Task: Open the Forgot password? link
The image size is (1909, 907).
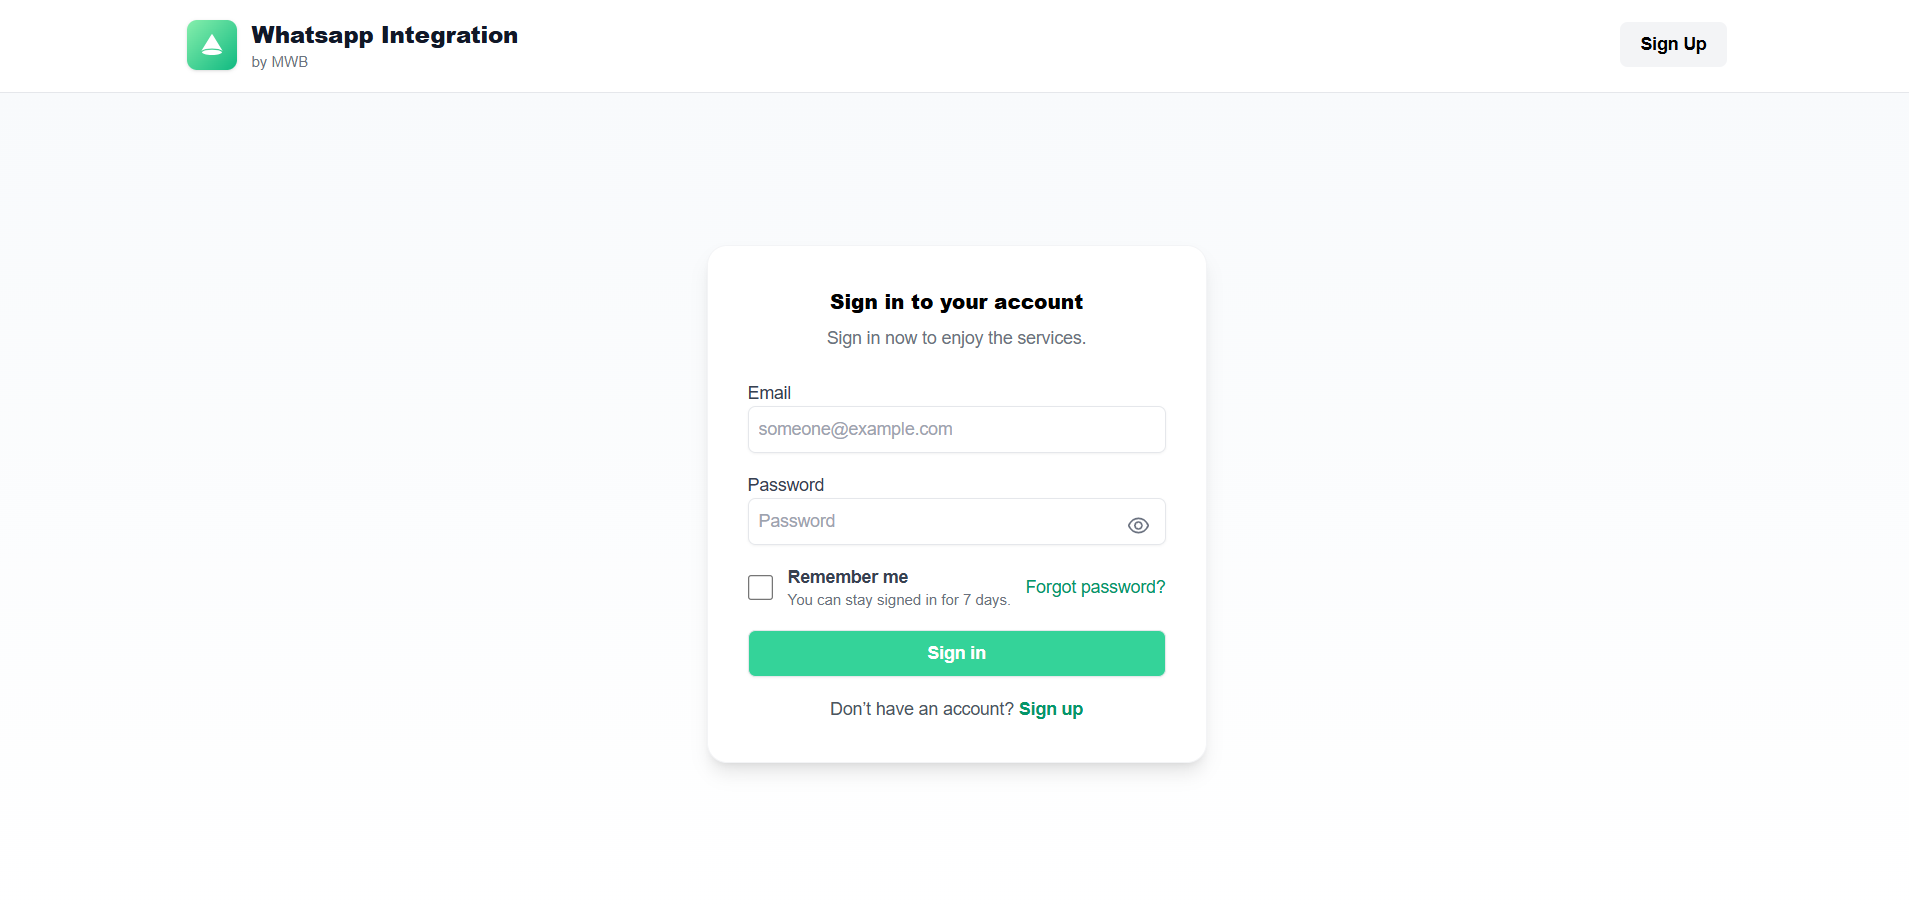Action: coord(1095,587)
